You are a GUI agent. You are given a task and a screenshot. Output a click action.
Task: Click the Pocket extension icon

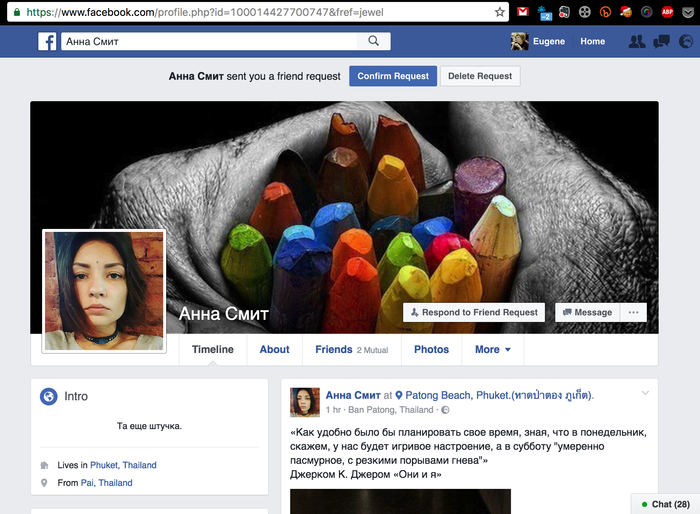(688, 12)
